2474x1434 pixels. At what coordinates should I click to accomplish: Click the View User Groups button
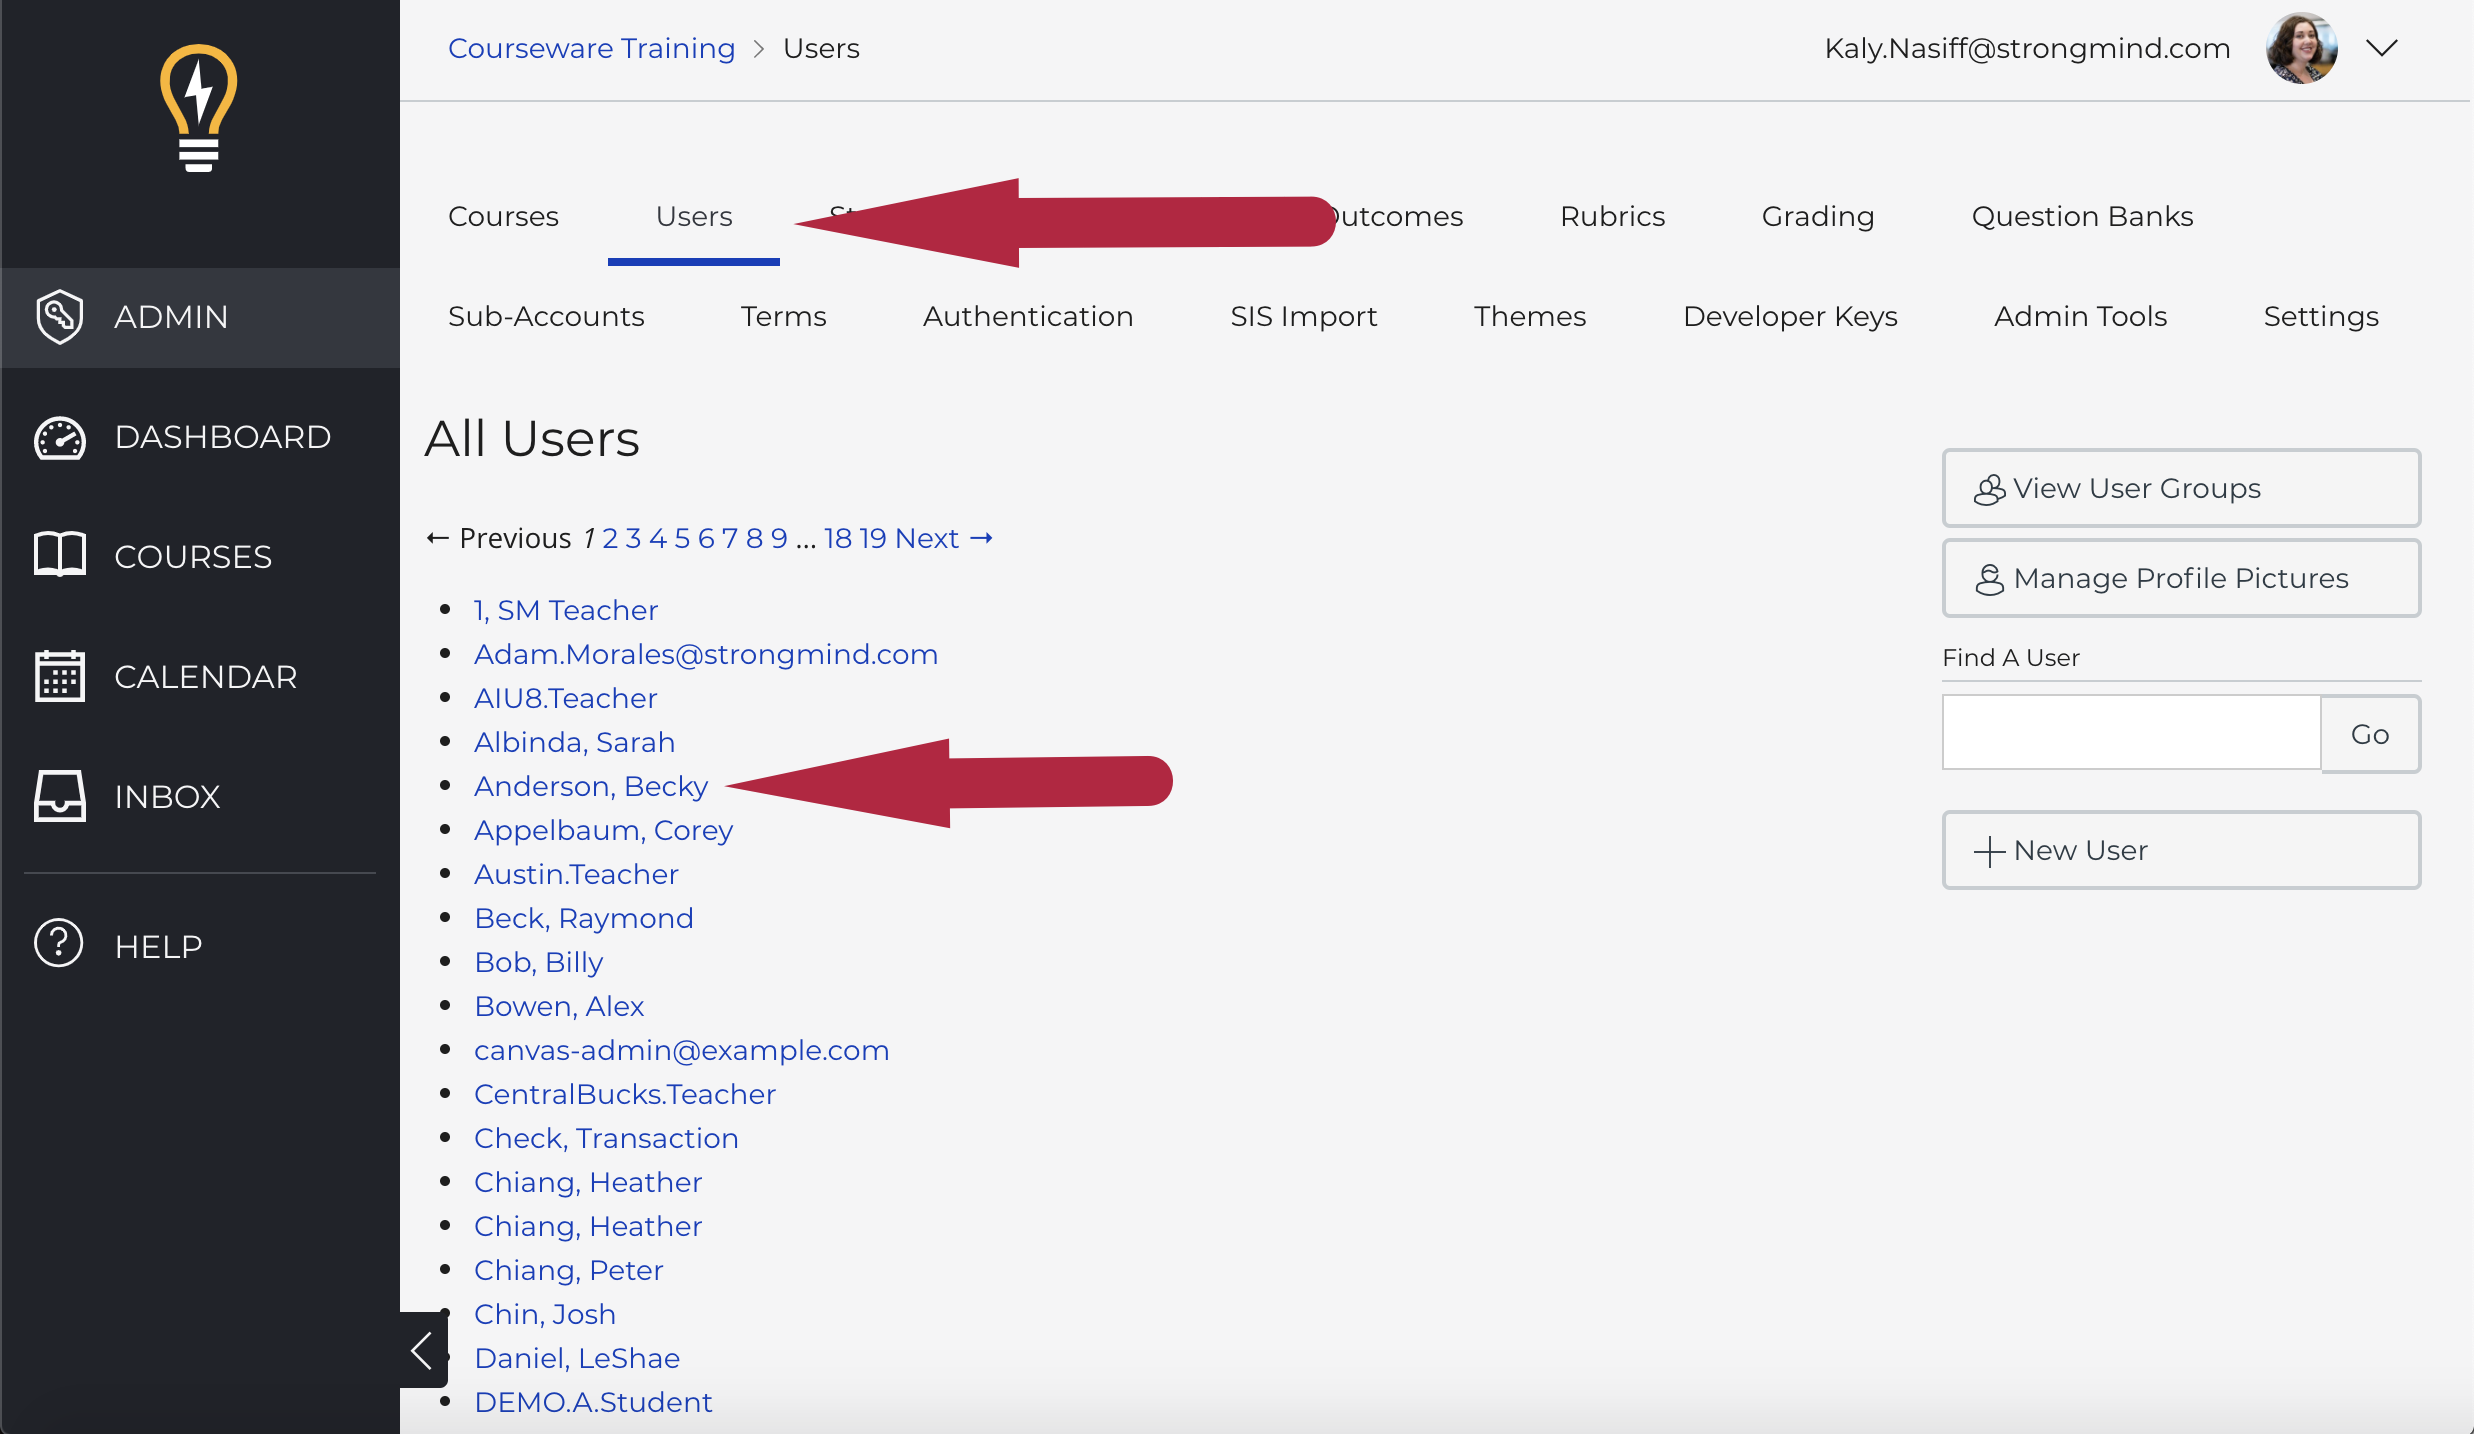2180,488
